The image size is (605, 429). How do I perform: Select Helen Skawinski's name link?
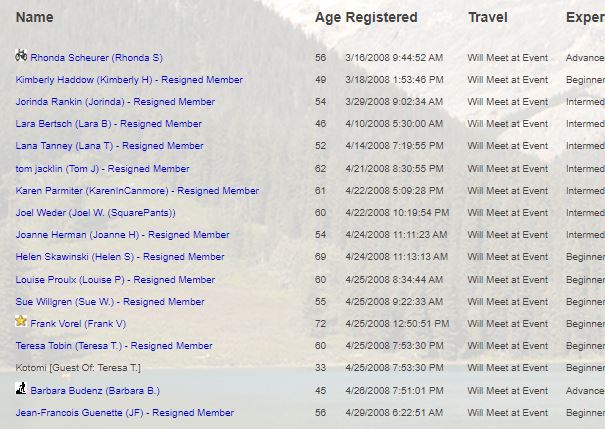click(x=120, y=257)
